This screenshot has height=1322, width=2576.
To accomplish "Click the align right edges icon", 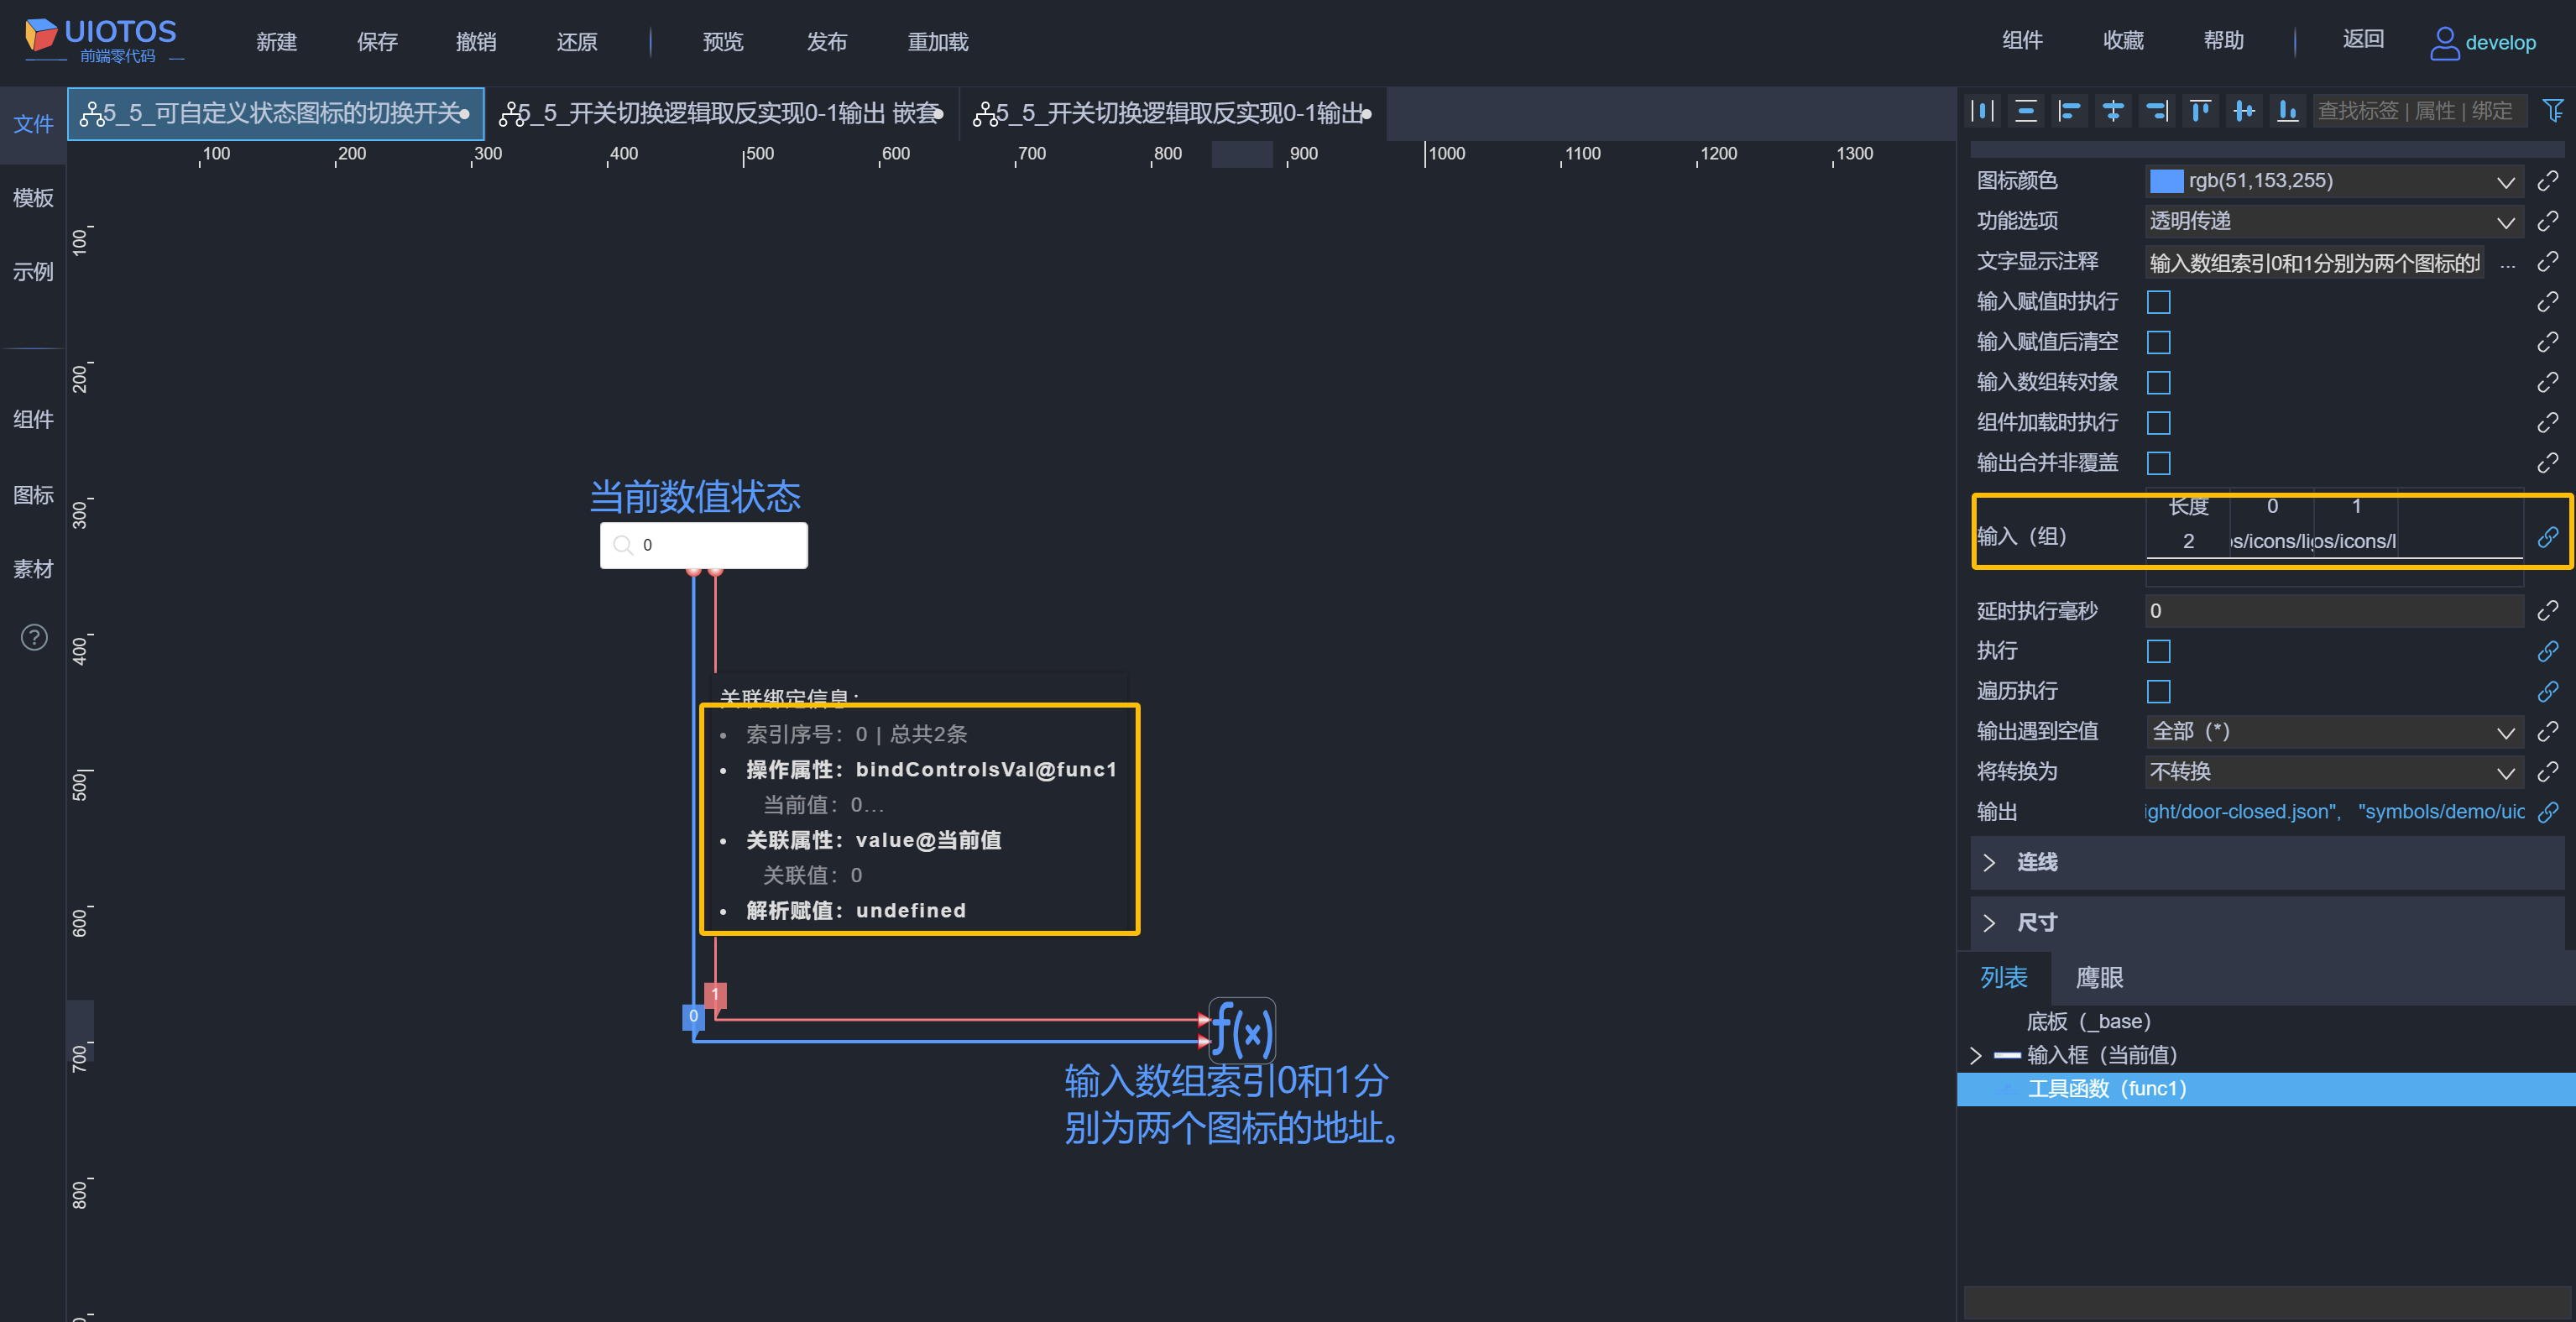I will [2157, 111].
